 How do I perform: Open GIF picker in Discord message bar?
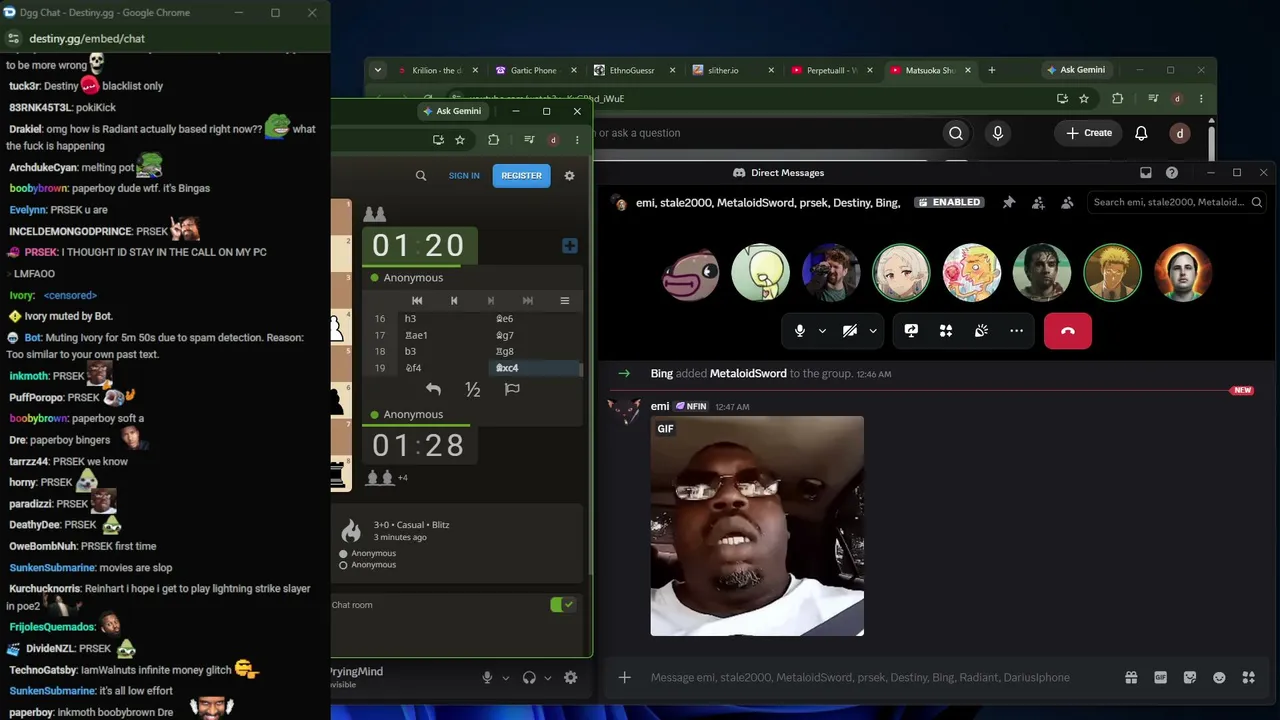pos(1160,677)
